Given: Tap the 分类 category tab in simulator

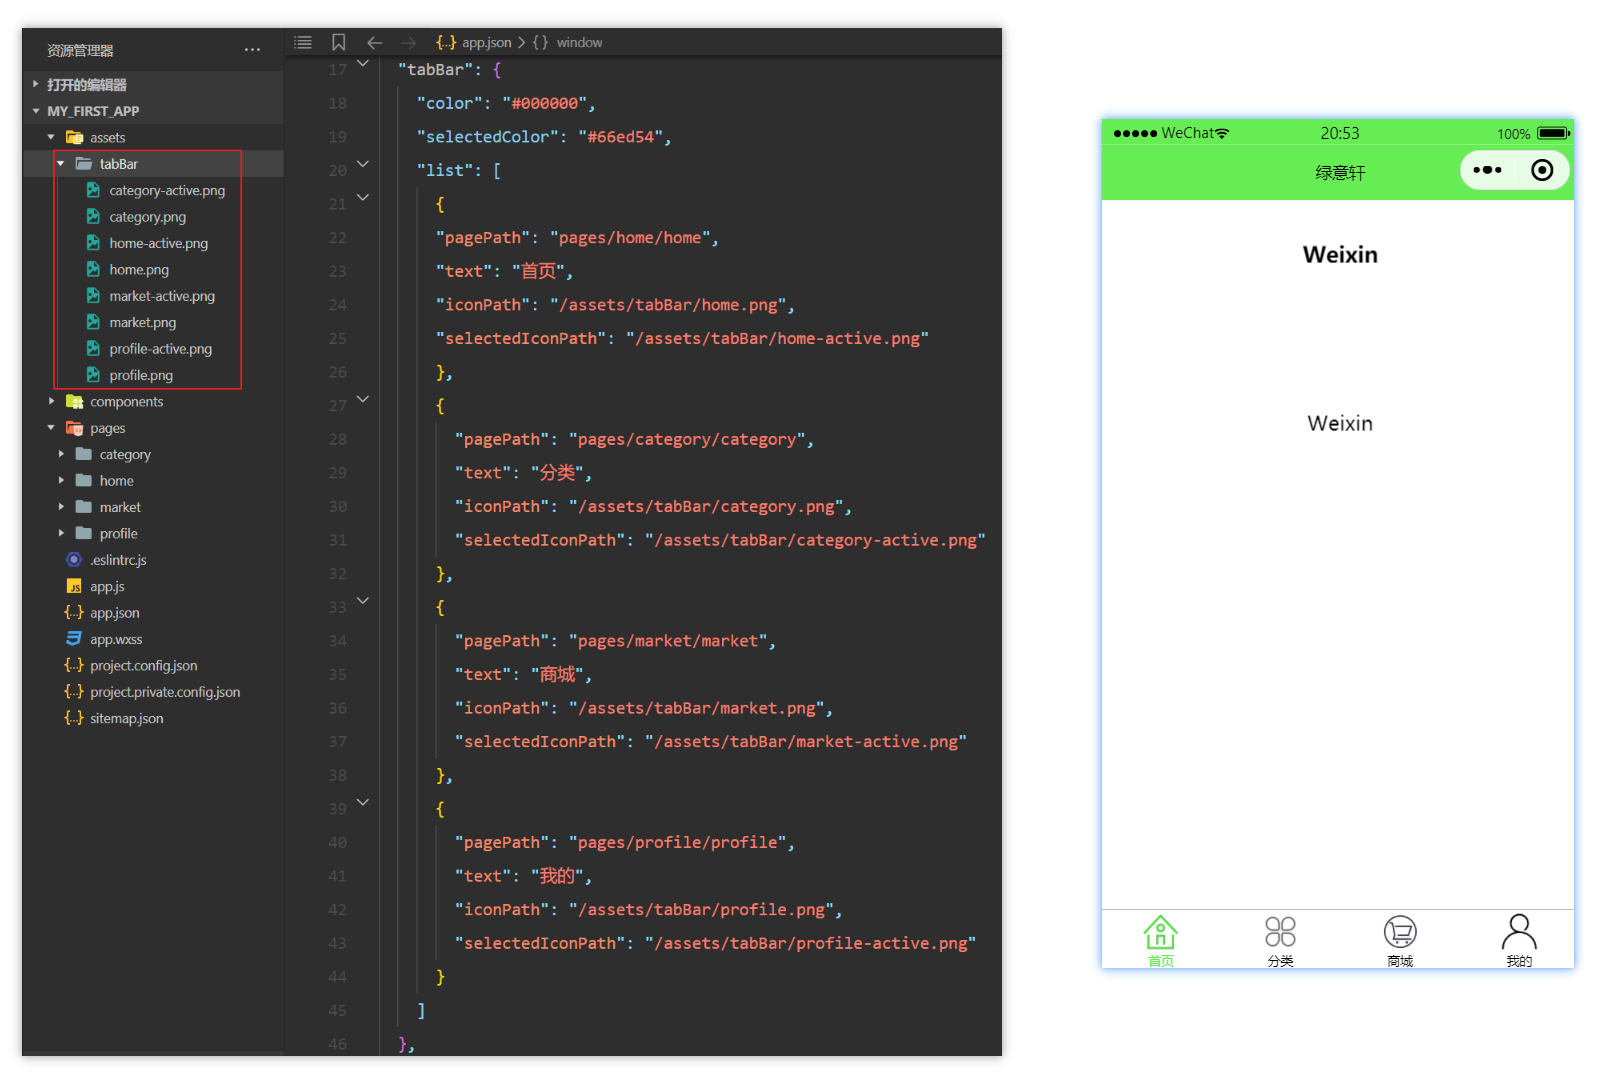Looking at the screenshot, I should 1280,940.
